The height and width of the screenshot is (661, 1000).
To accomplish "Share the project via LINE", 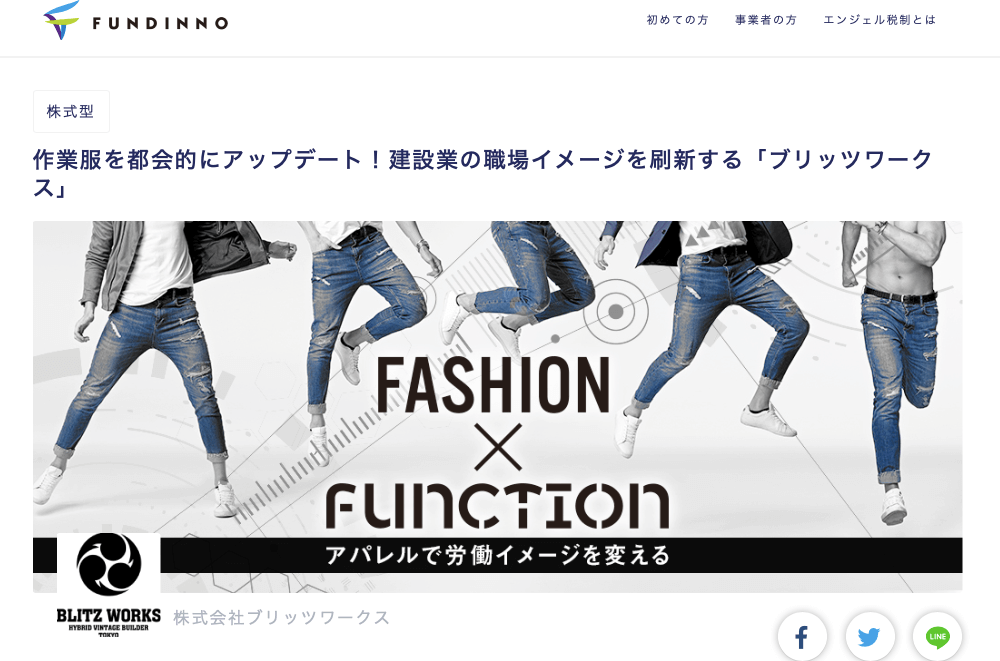I will [937, 636].
